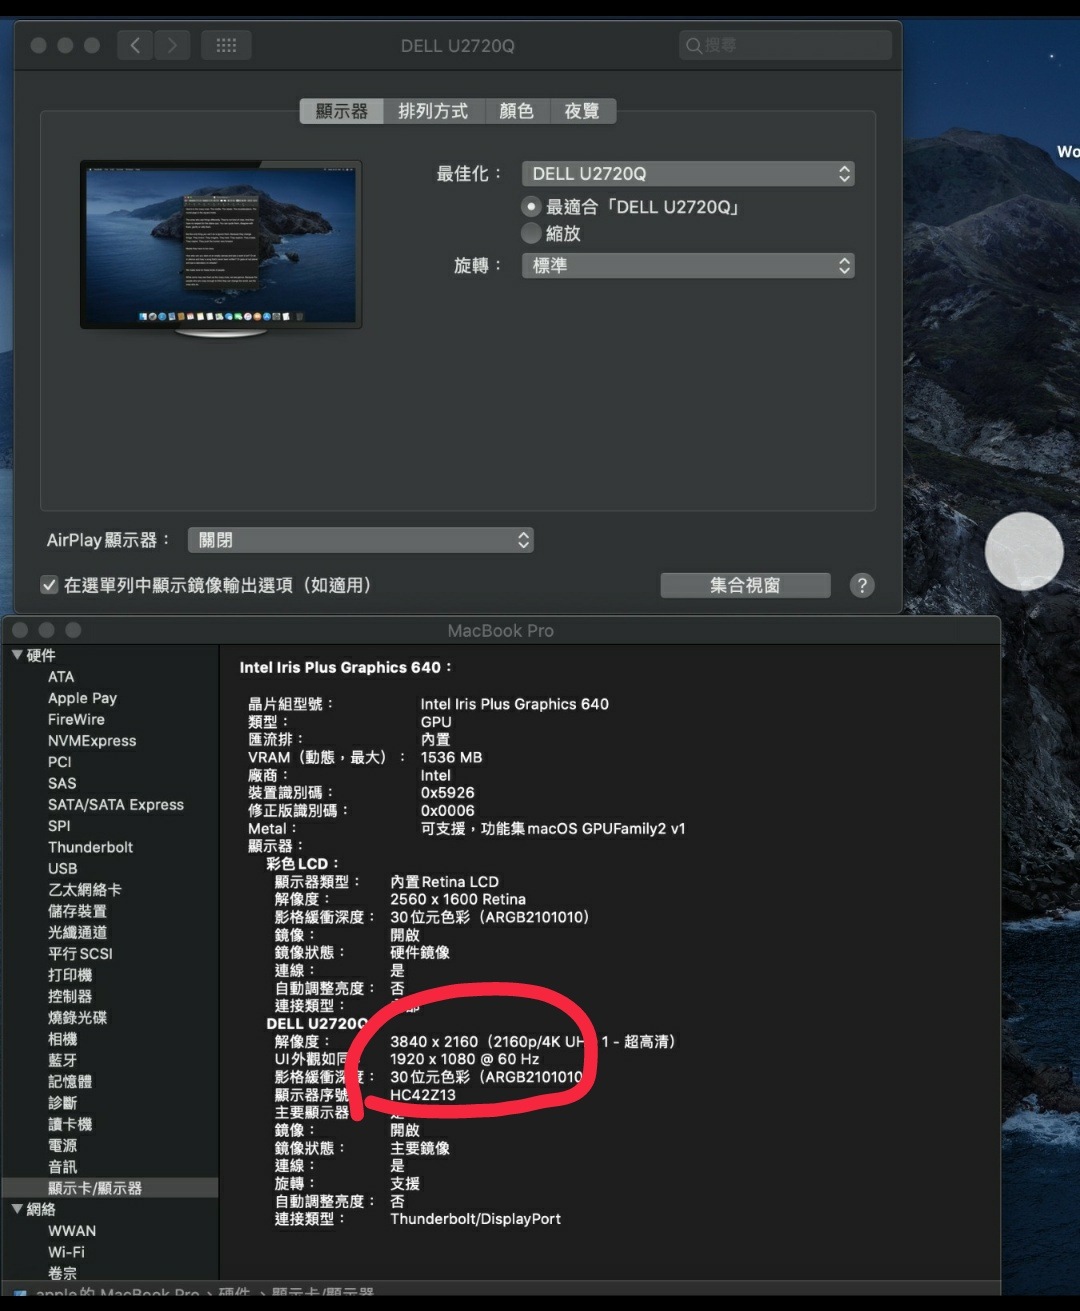The height and width of the screenshot is (1311, 1080).
Task: Select SPI in sidebar
Action: 59,826
